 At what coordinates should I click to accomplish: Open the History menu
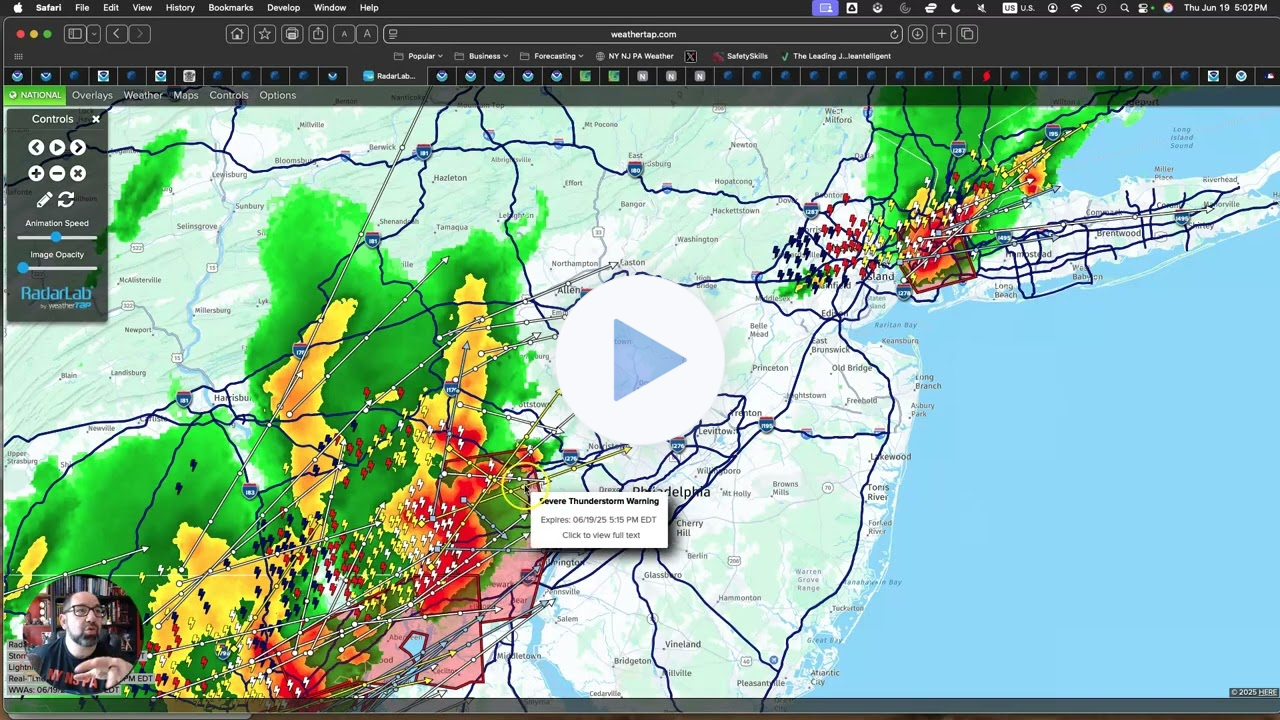(180, 8)
